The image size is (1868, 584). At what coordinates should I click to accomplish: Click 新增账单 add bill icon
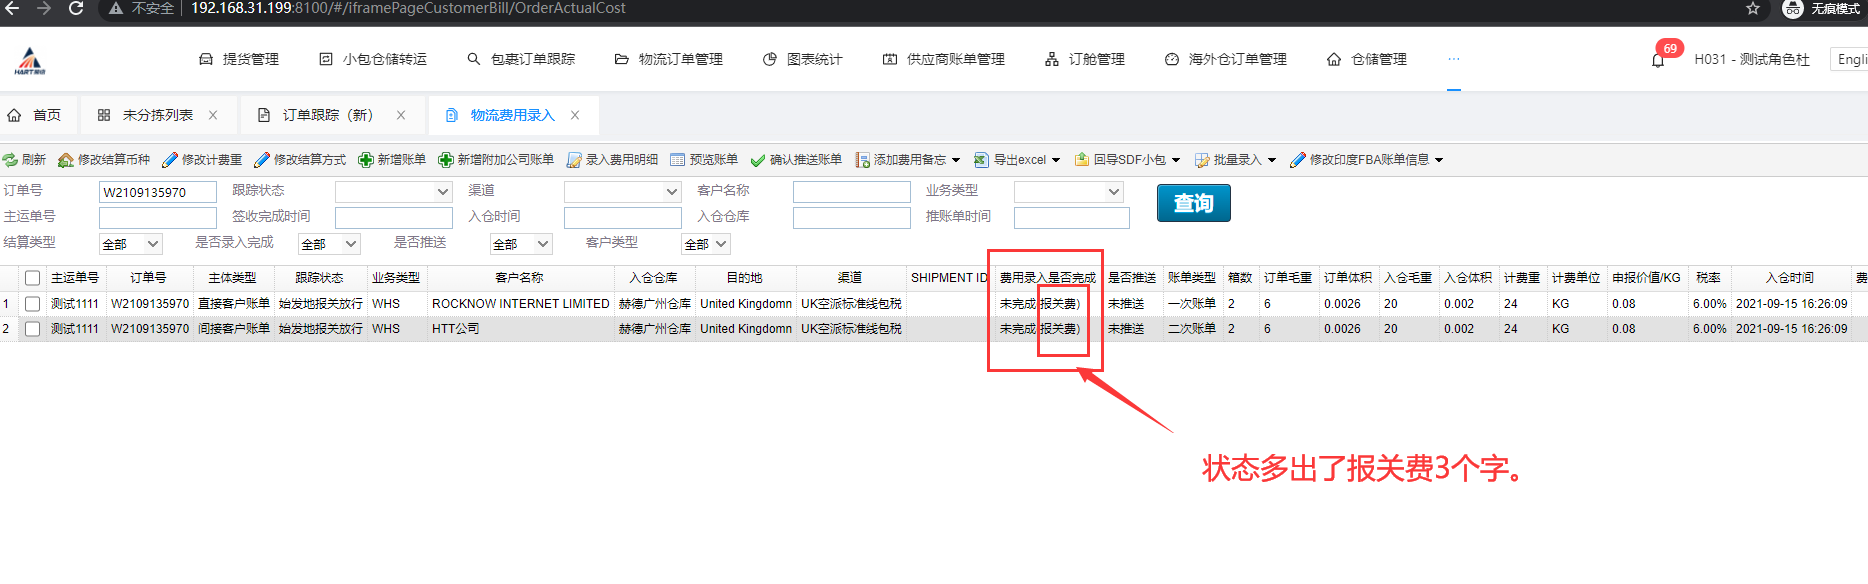point(366,160)
